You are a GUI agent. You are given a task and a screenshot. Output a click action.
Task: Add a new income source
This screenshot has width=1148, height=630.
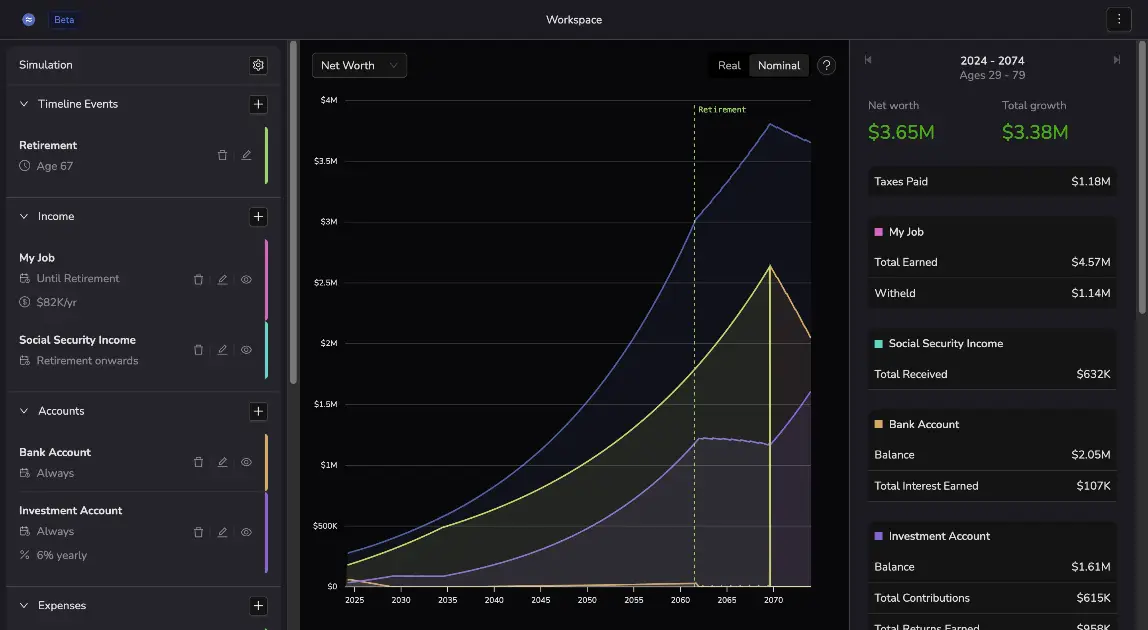point(258,216)
